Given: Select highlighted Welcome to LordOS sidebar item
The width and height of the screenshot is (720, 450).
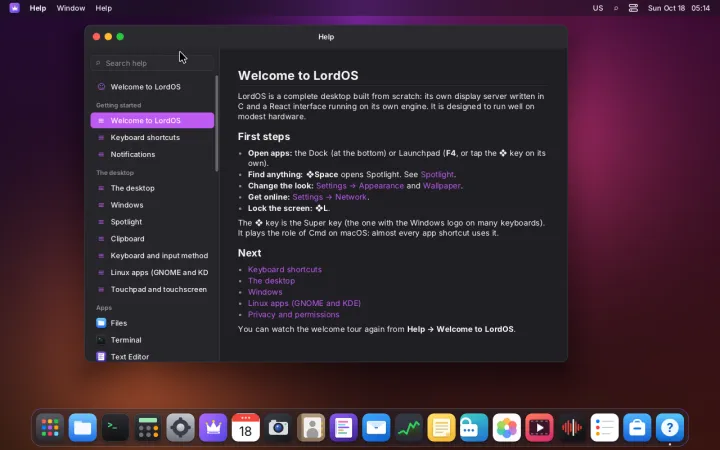Looking at the screenshot, I should [x=152, y=120].
